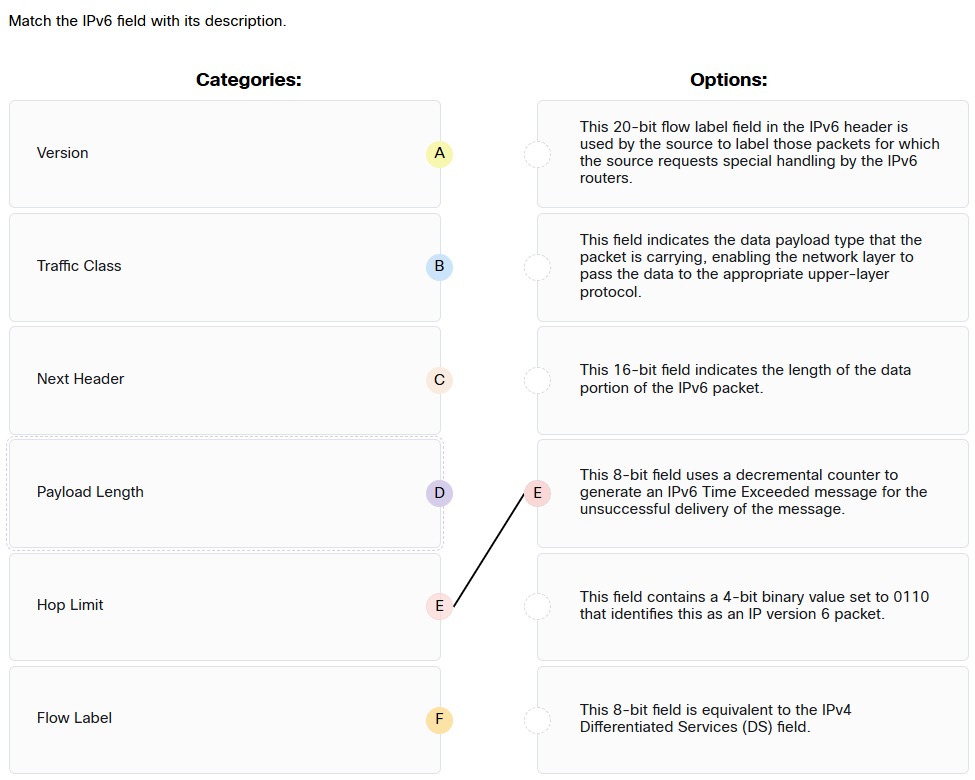
Task: Click letter badge D beside Payload Length
Action: [x=438, y=492]
